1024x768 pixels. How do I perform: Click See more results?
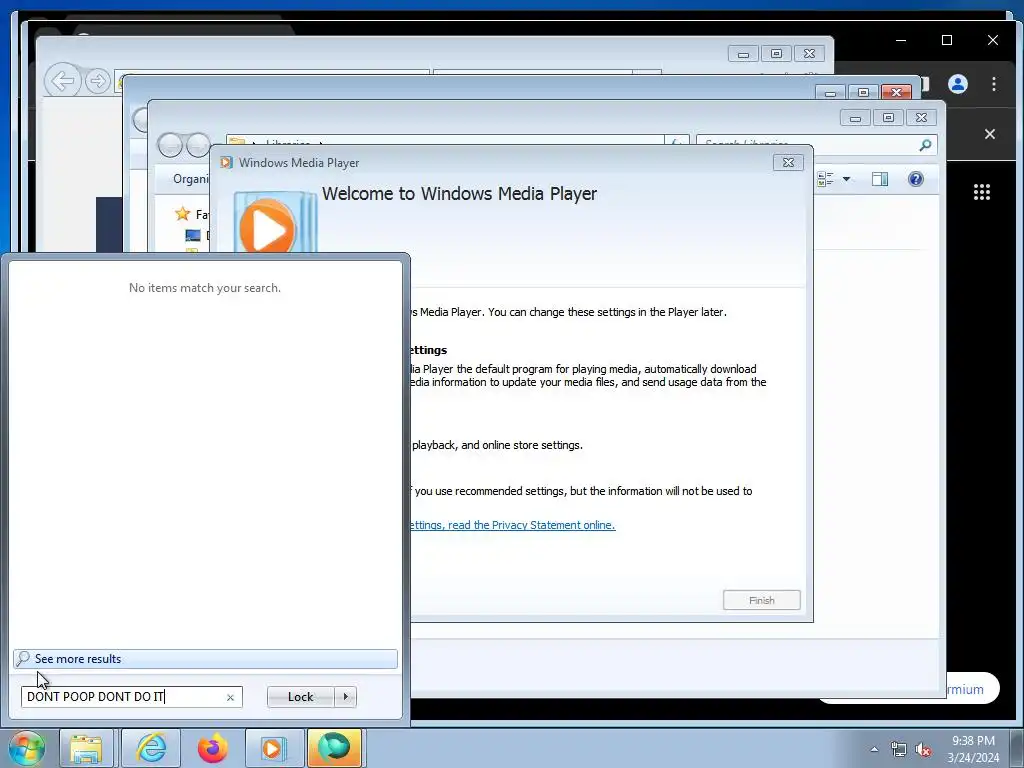pyautogui.click(x=205, y=659)
